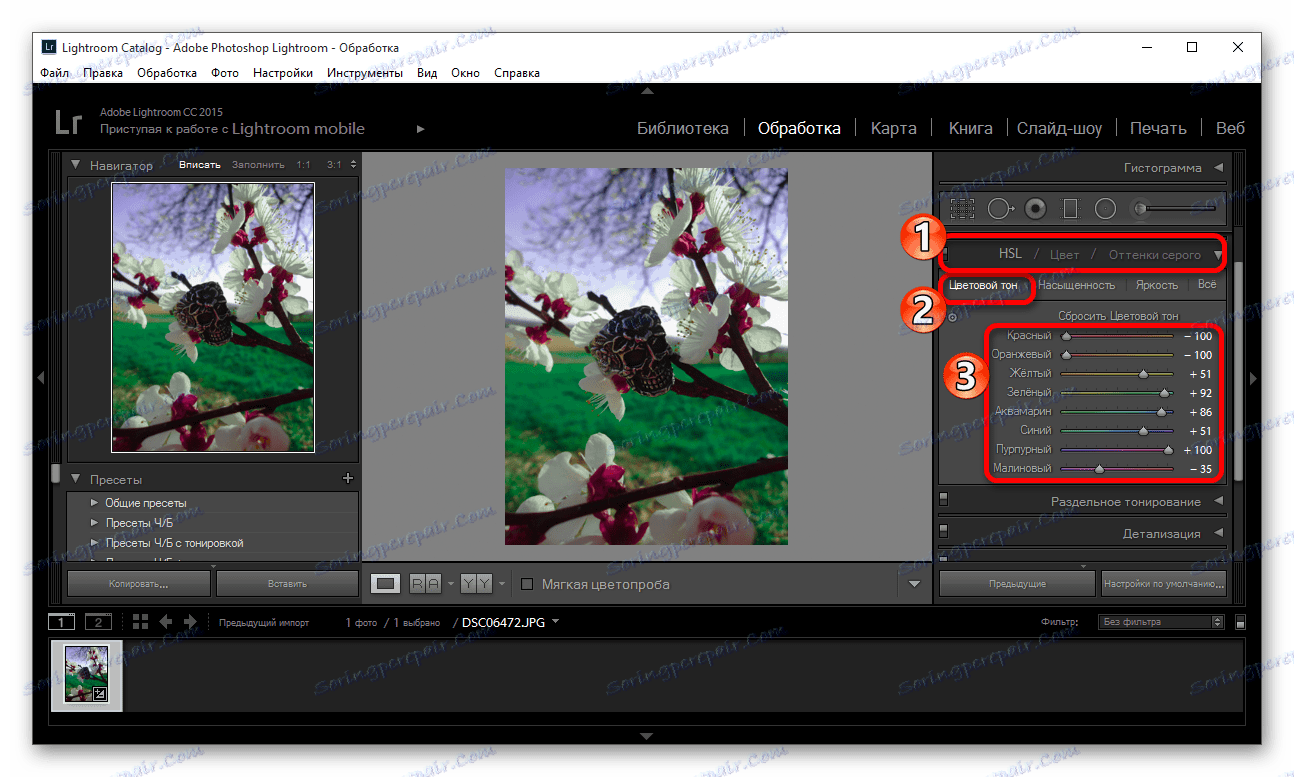The image size is (1294, 777).
Task: Toggle the Детализация panel switch
Action: [x=943, y=533]
